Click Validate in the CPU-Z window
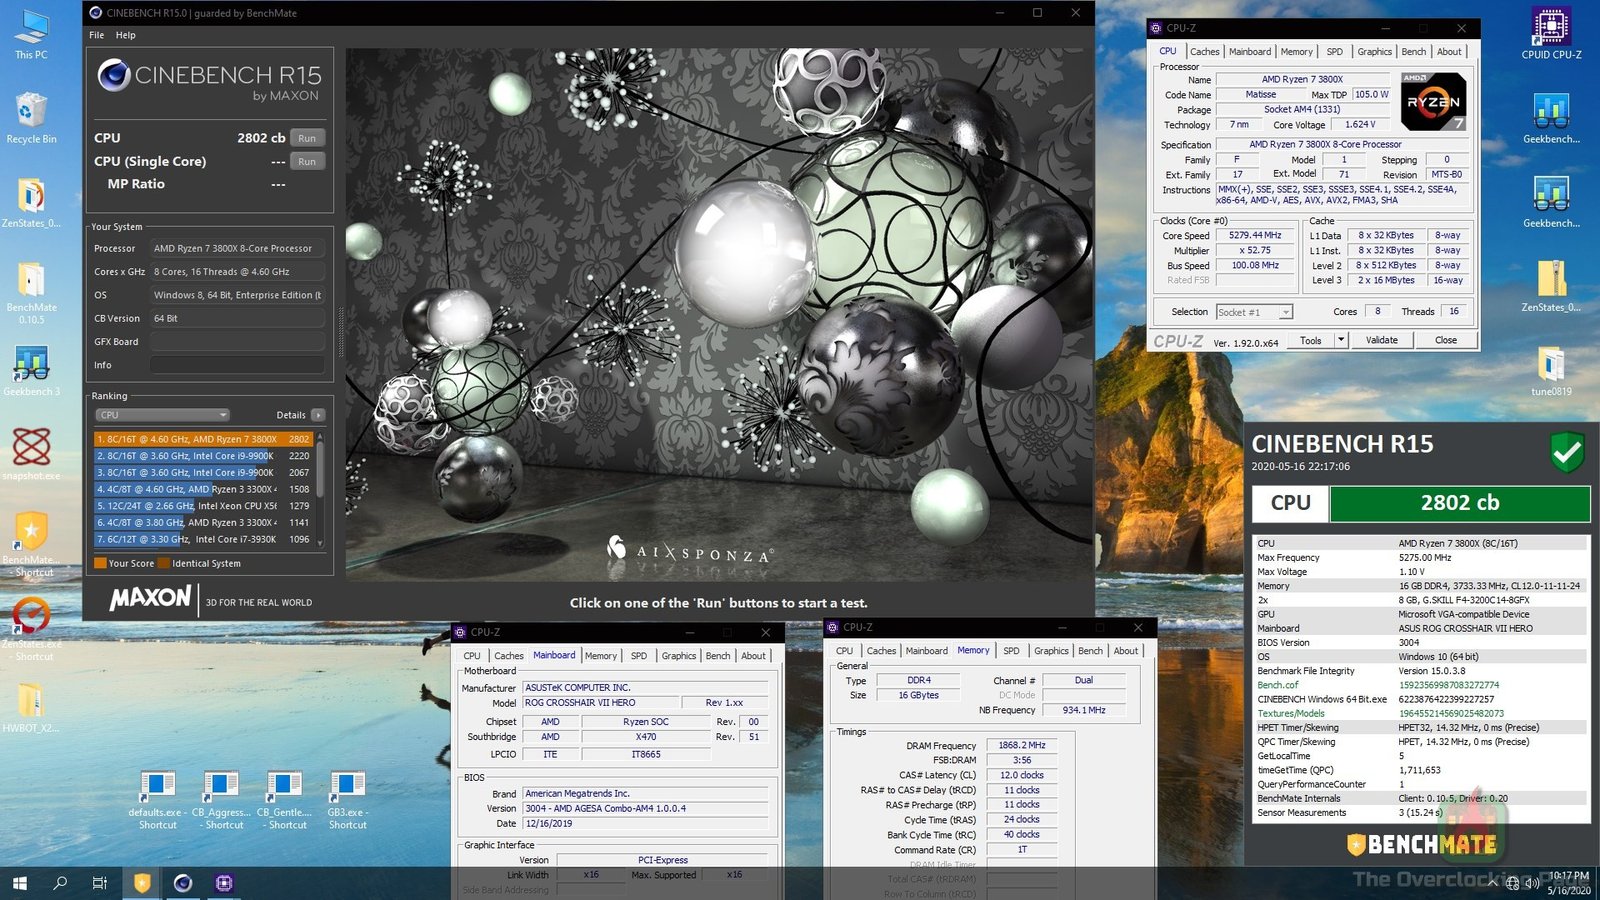The height and width of the screenshot is (900, 1600). pyautogui.click(x=1382, y=340)
